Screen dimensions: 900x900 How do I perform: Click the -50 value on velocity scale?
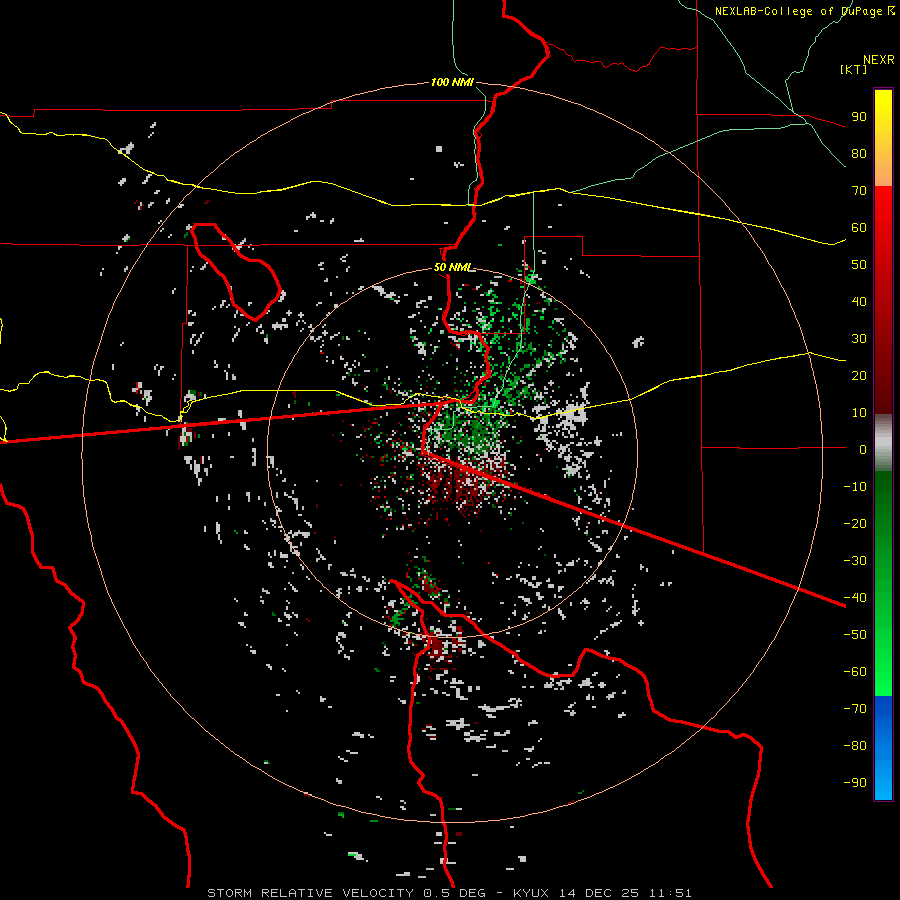pyautogui.click(x=855, y=634)
